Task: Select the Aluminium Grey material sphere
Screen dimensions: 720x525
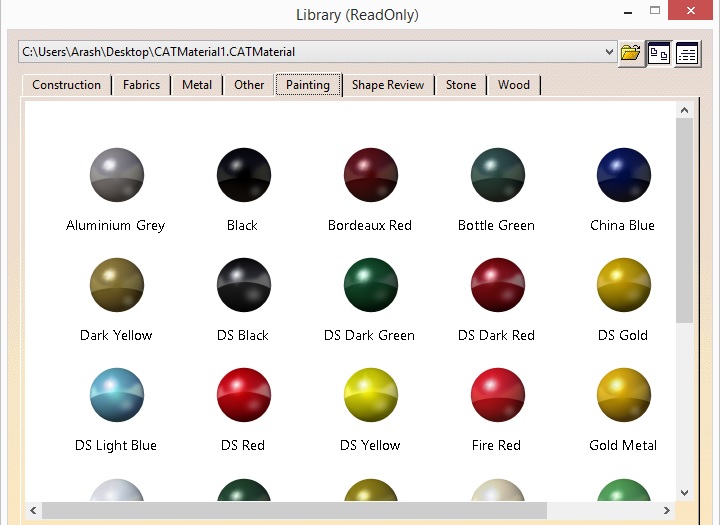Action: (x=116, y=174)
